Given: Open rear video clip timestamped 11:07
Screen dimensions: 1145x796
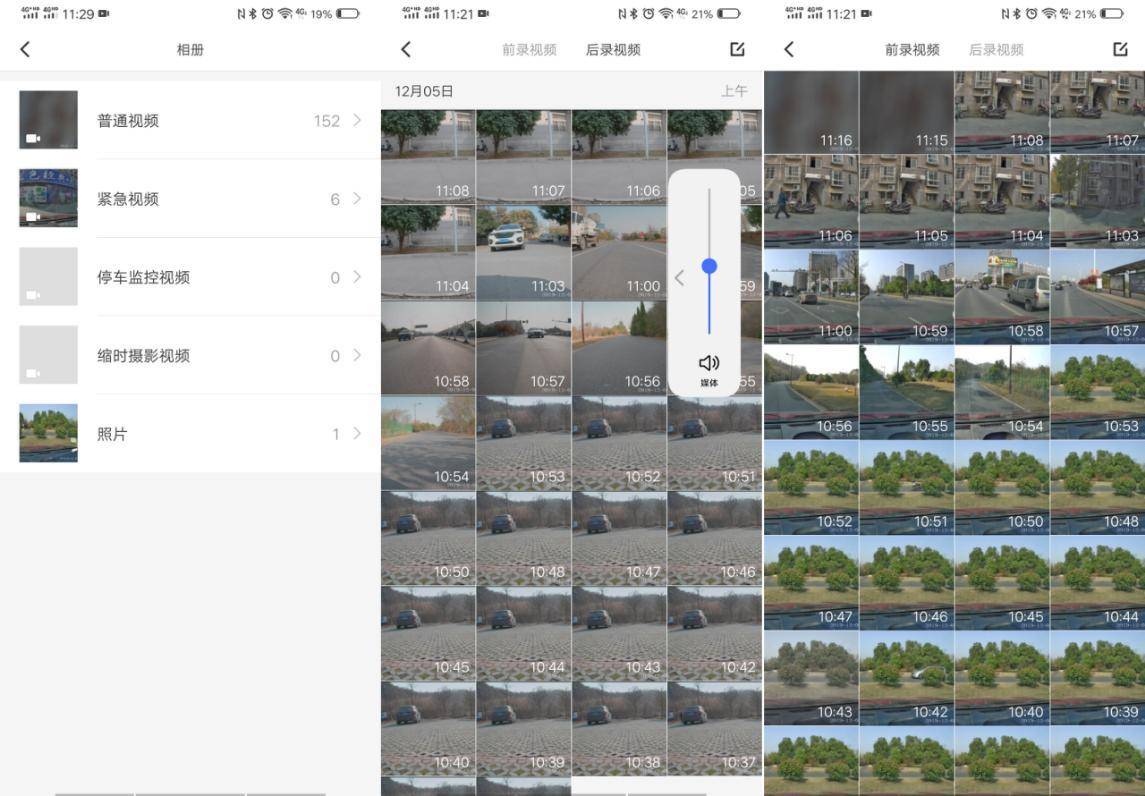Looking at the screenshot, I should (524, 156).
